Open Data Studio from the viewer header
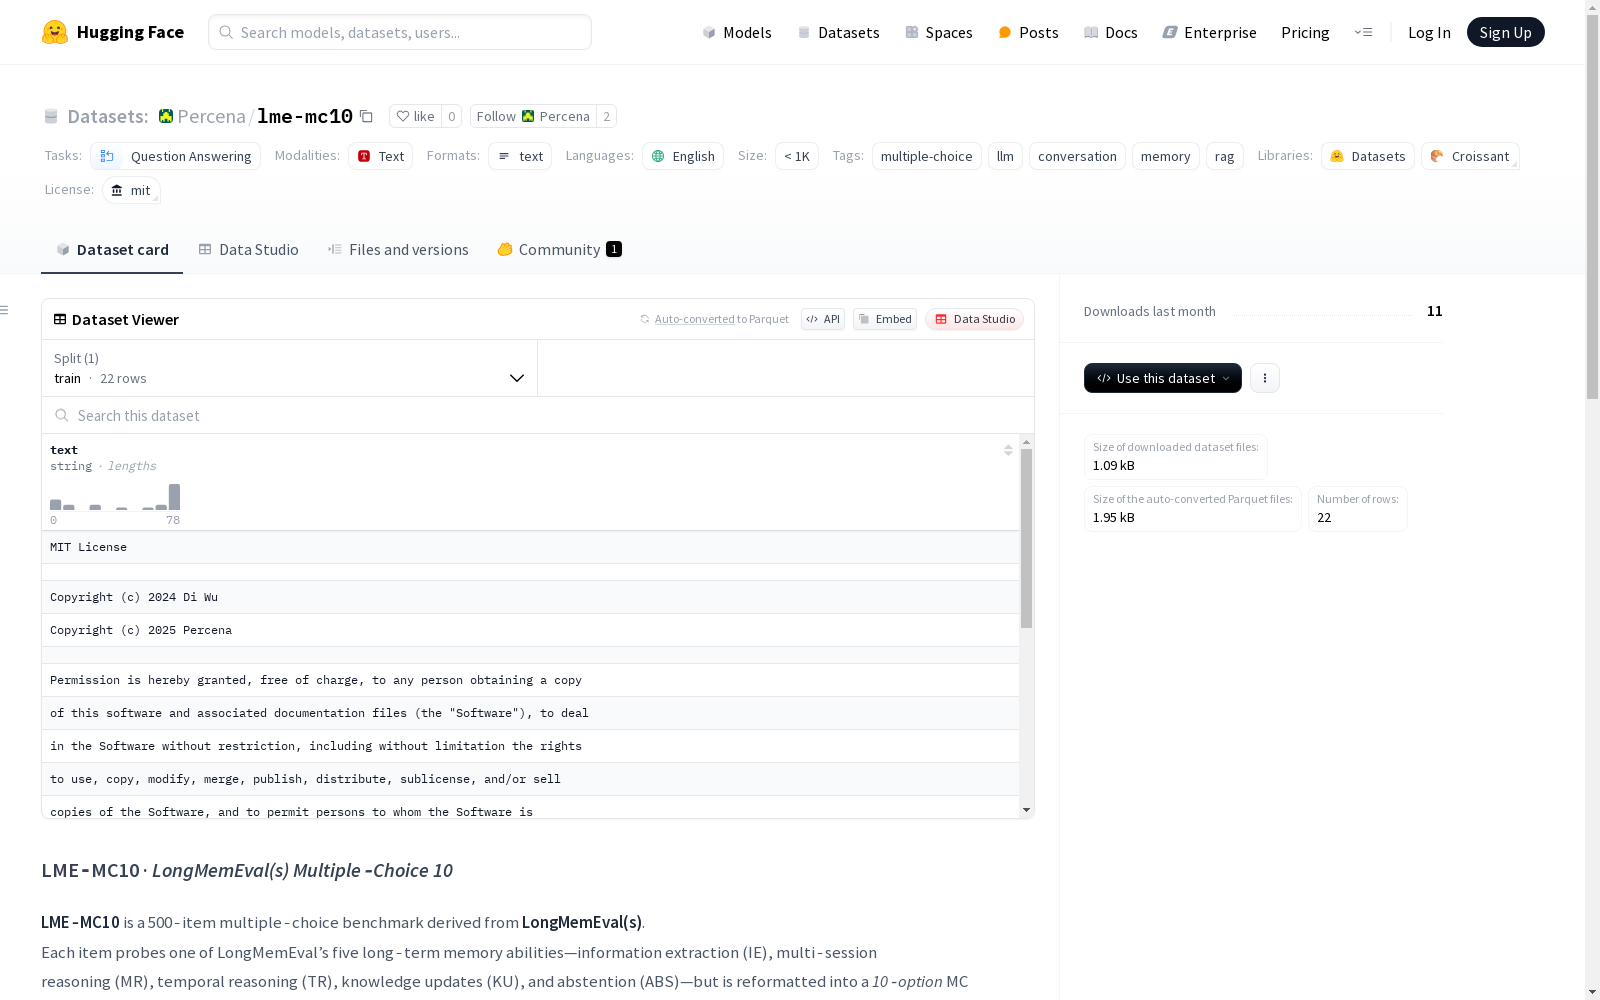 (975, 319)
